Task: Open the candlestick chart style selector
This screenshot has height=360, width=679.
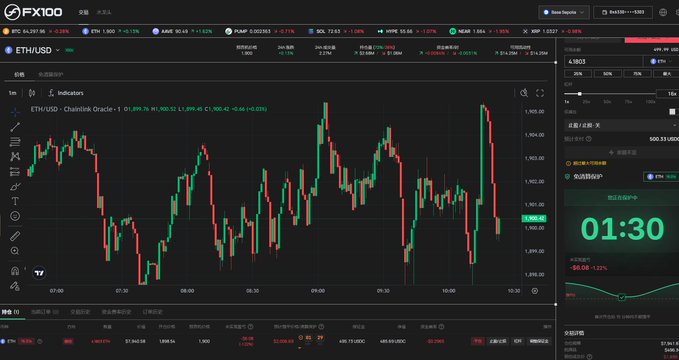Action: tap(32, 93)
